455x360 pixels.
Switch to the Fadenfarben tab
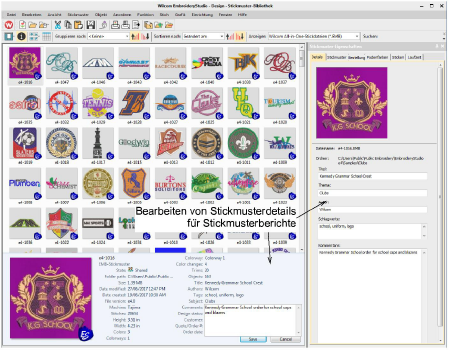click(378, 57)
